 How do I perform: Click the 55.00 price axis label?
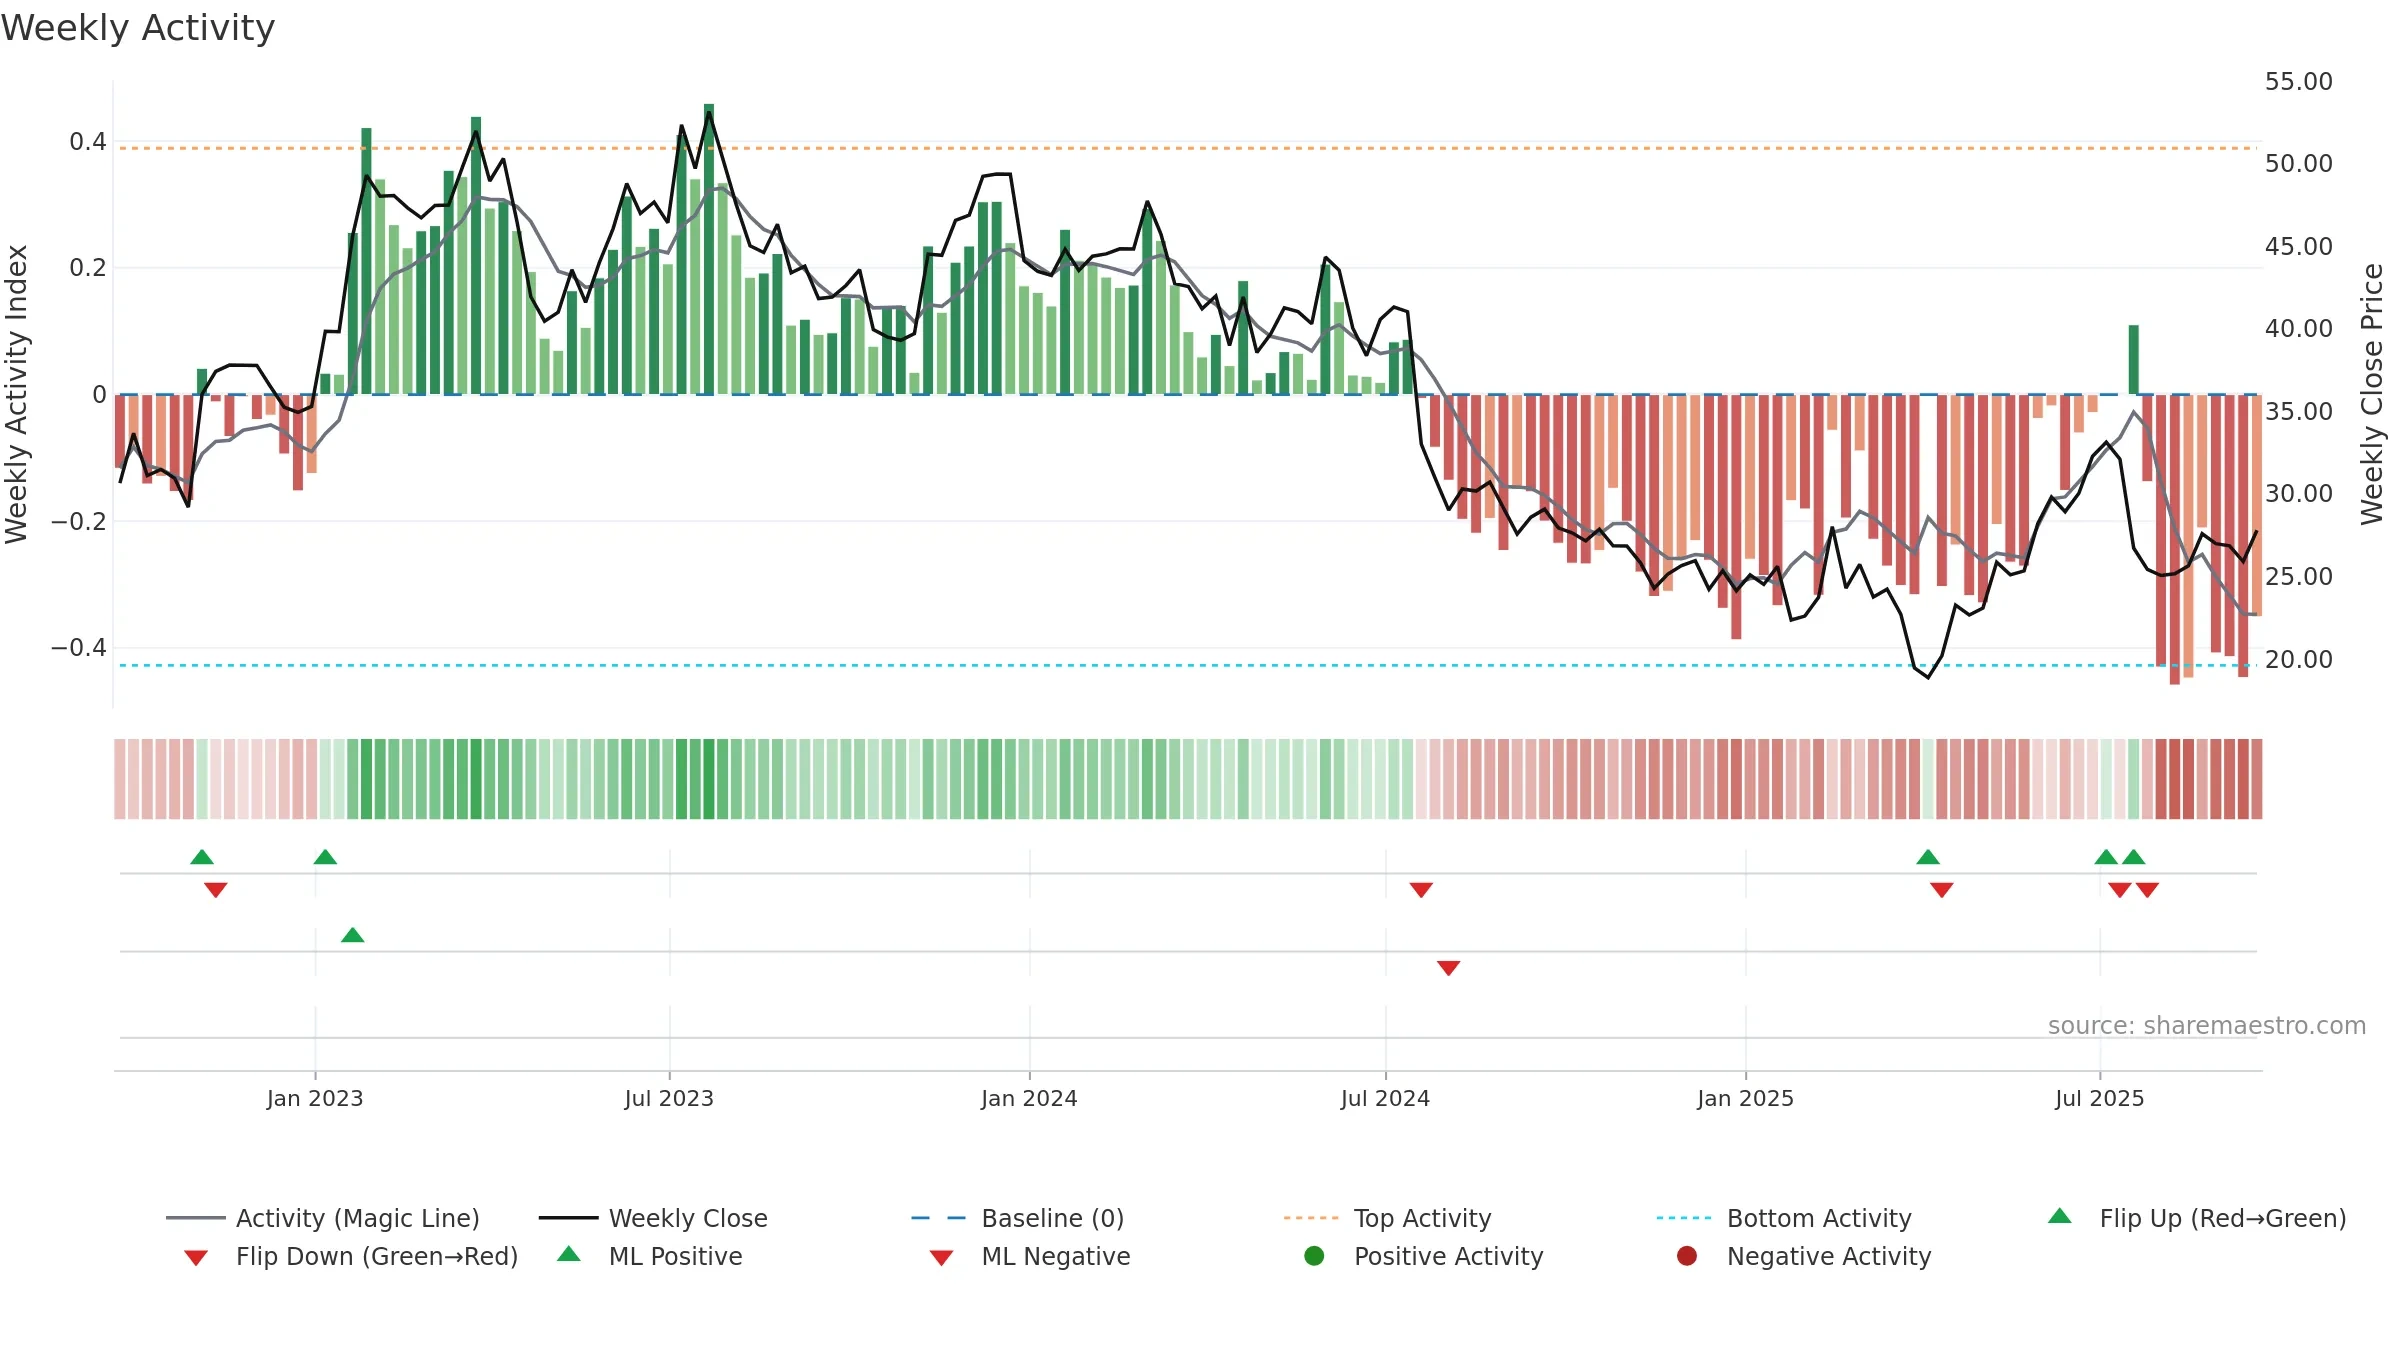pyautogui.click(x=2298, y=82)
